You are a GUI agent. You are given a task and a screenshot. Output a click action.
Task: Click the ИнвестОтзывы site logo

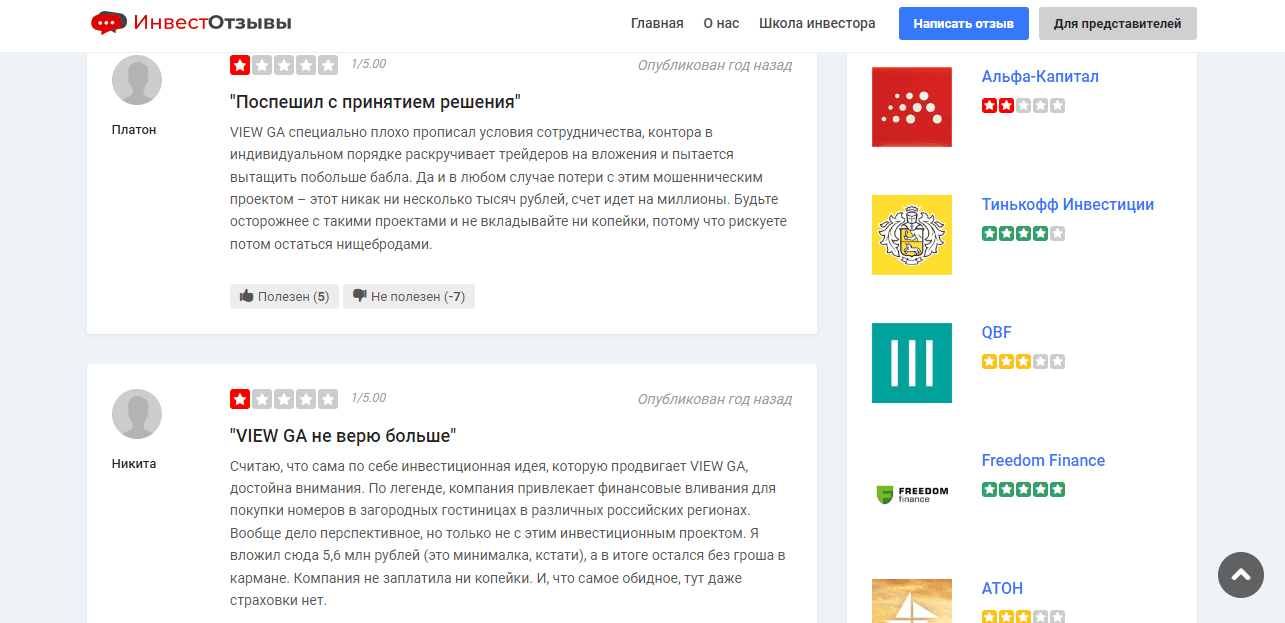coord(191,23)
